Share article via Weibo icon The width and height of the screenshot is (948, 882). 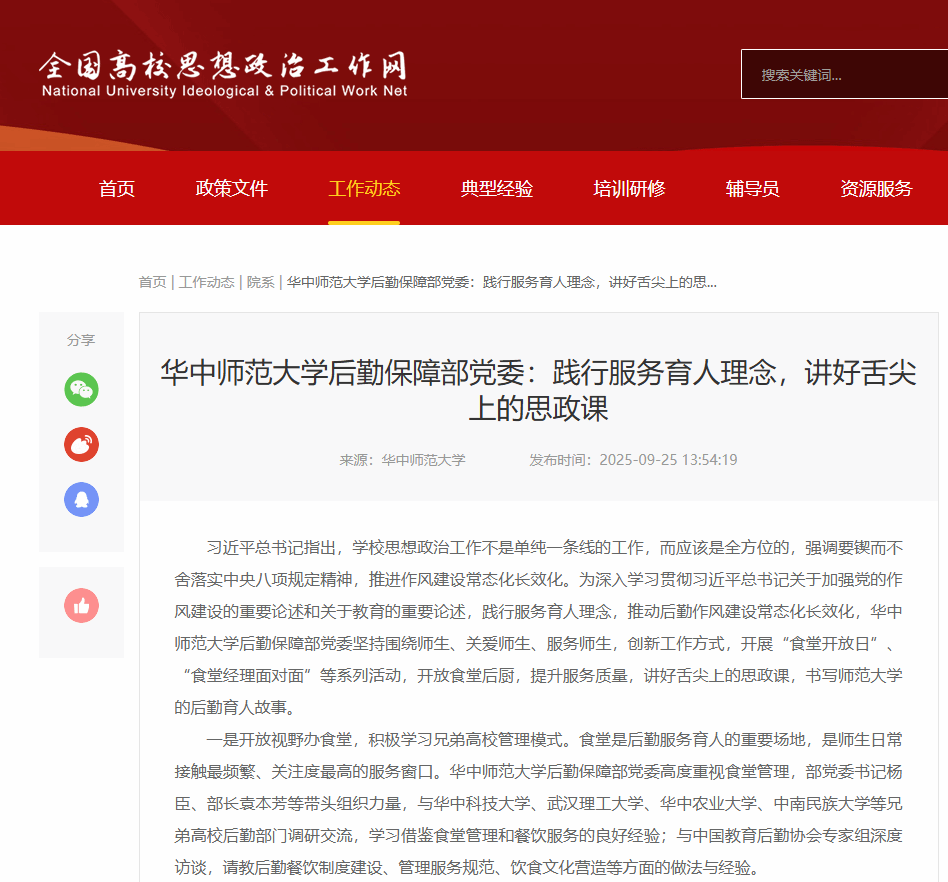(x=81, y=444)
